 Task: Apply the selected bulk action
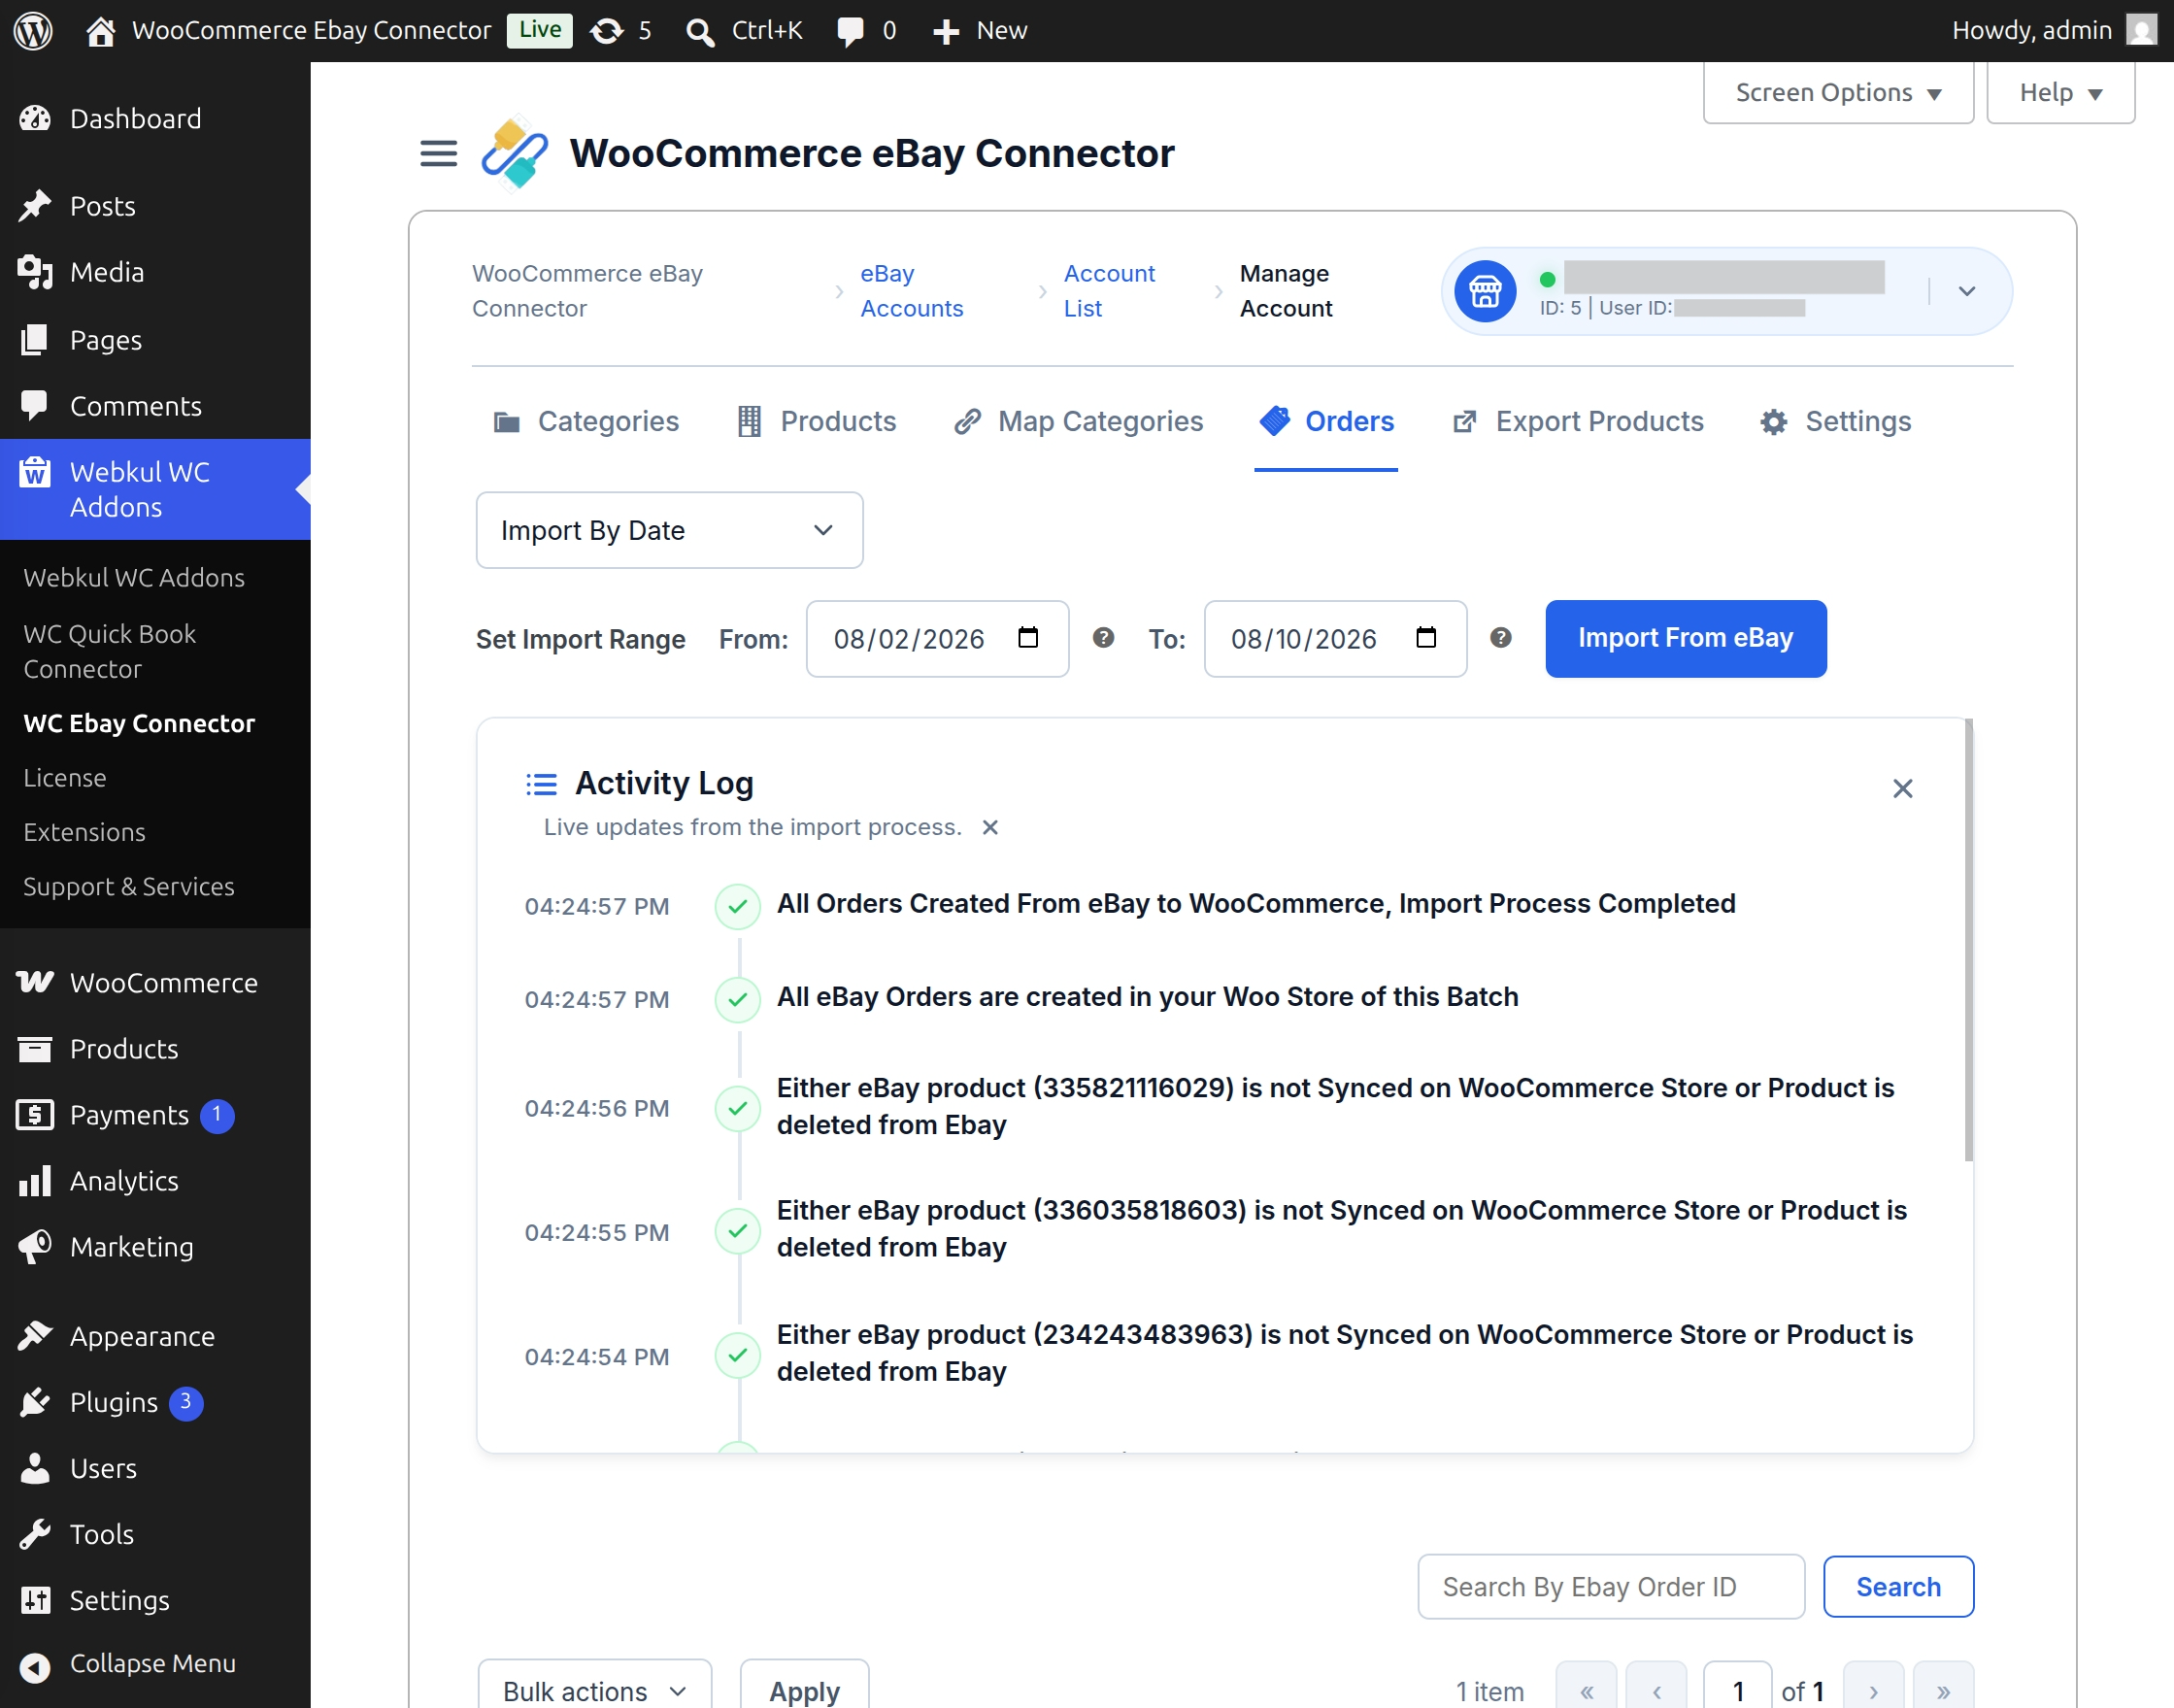click(x=804, y=1689)
